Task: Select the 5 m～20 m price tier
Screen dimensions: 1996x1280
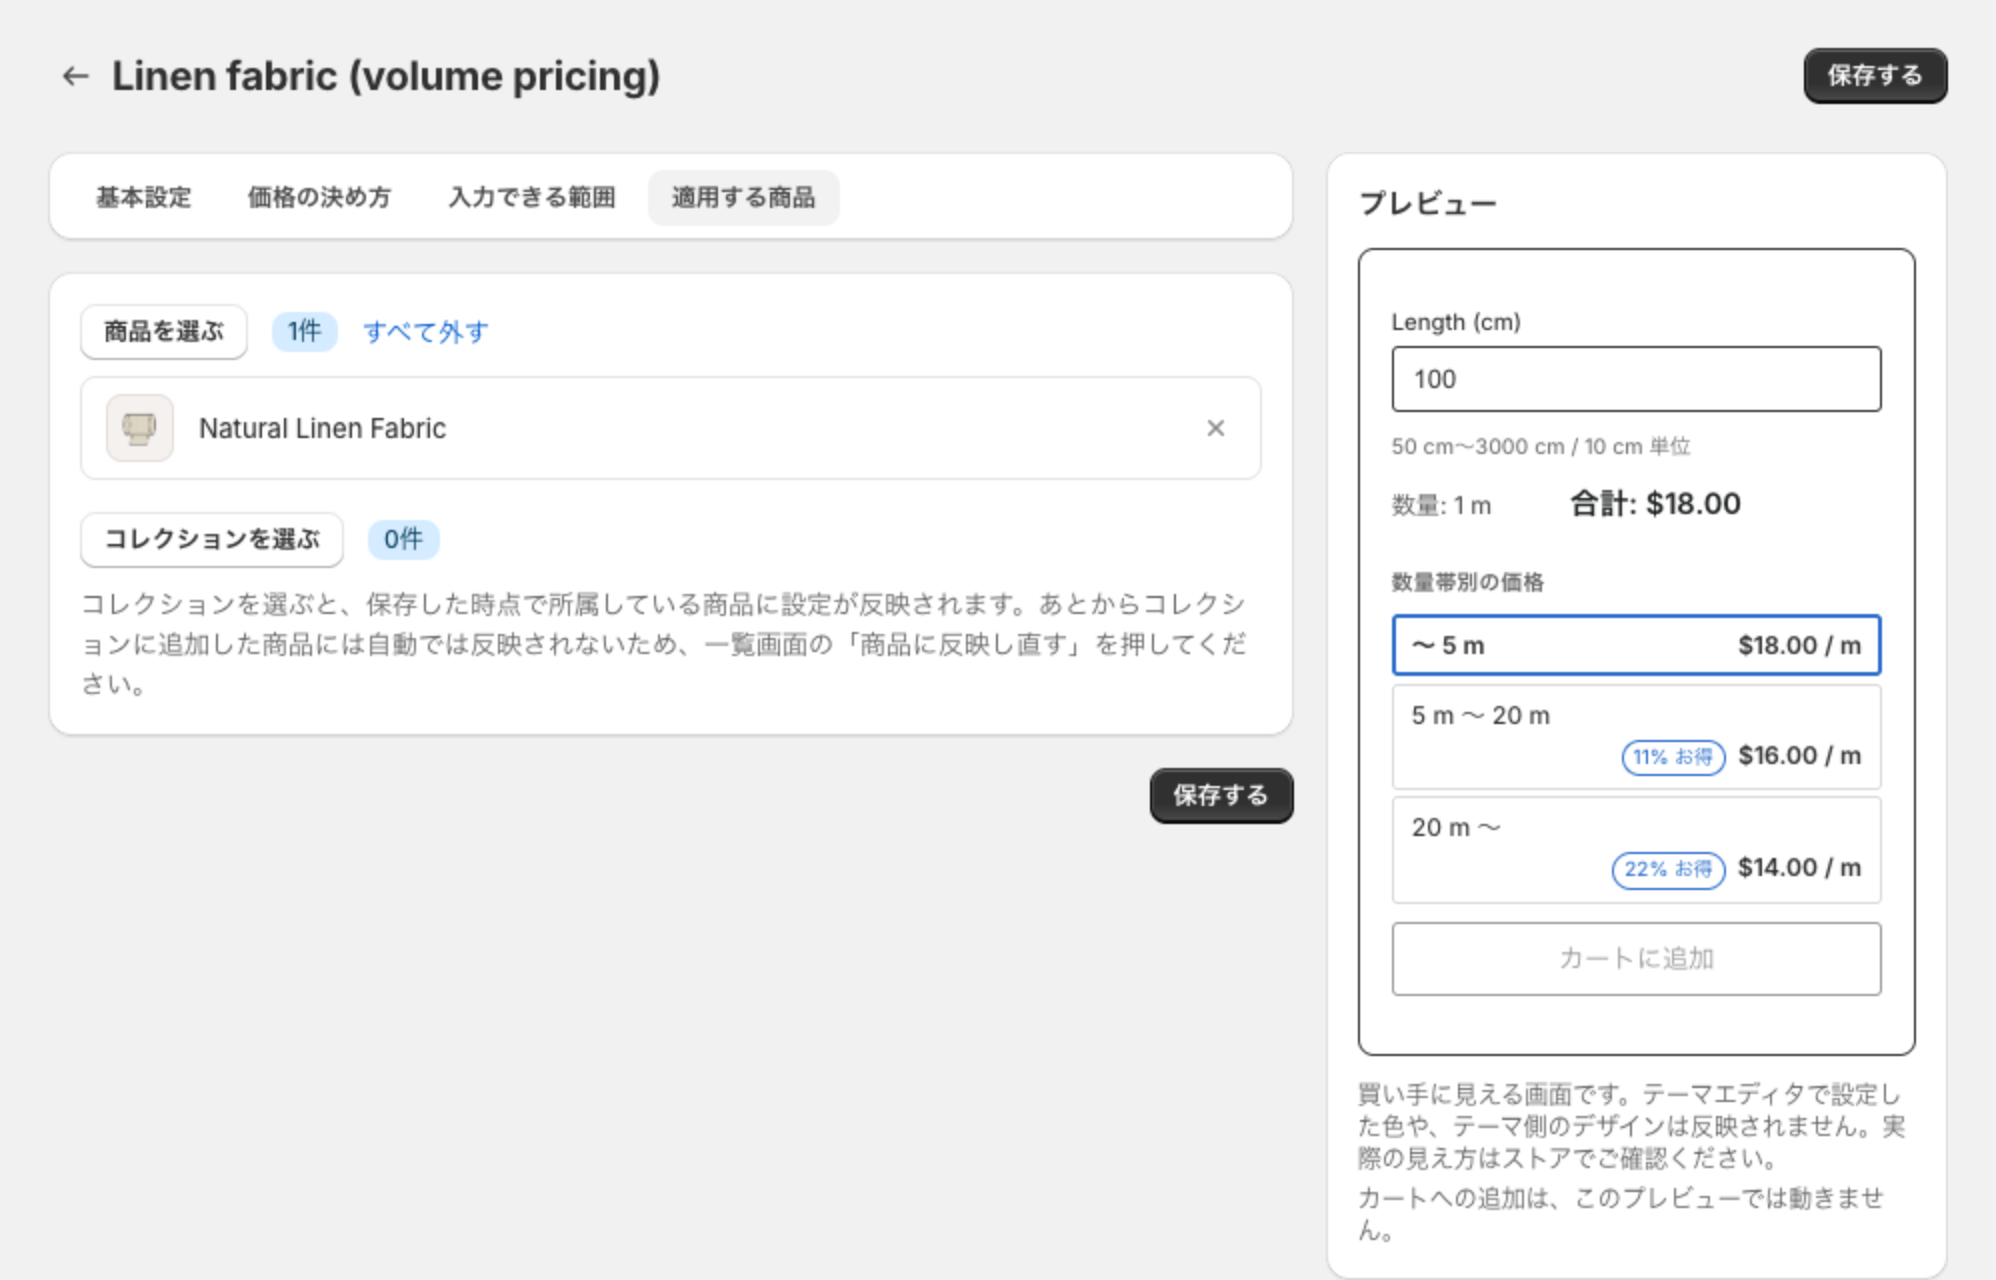Action: pyautogui.click(x=1636, y=737)
